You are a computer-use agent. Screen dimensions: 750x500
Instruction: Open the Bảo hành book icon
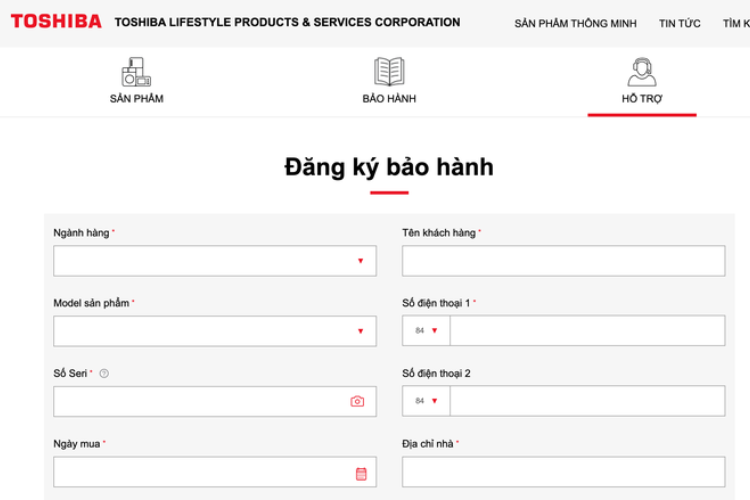(389, 71)
